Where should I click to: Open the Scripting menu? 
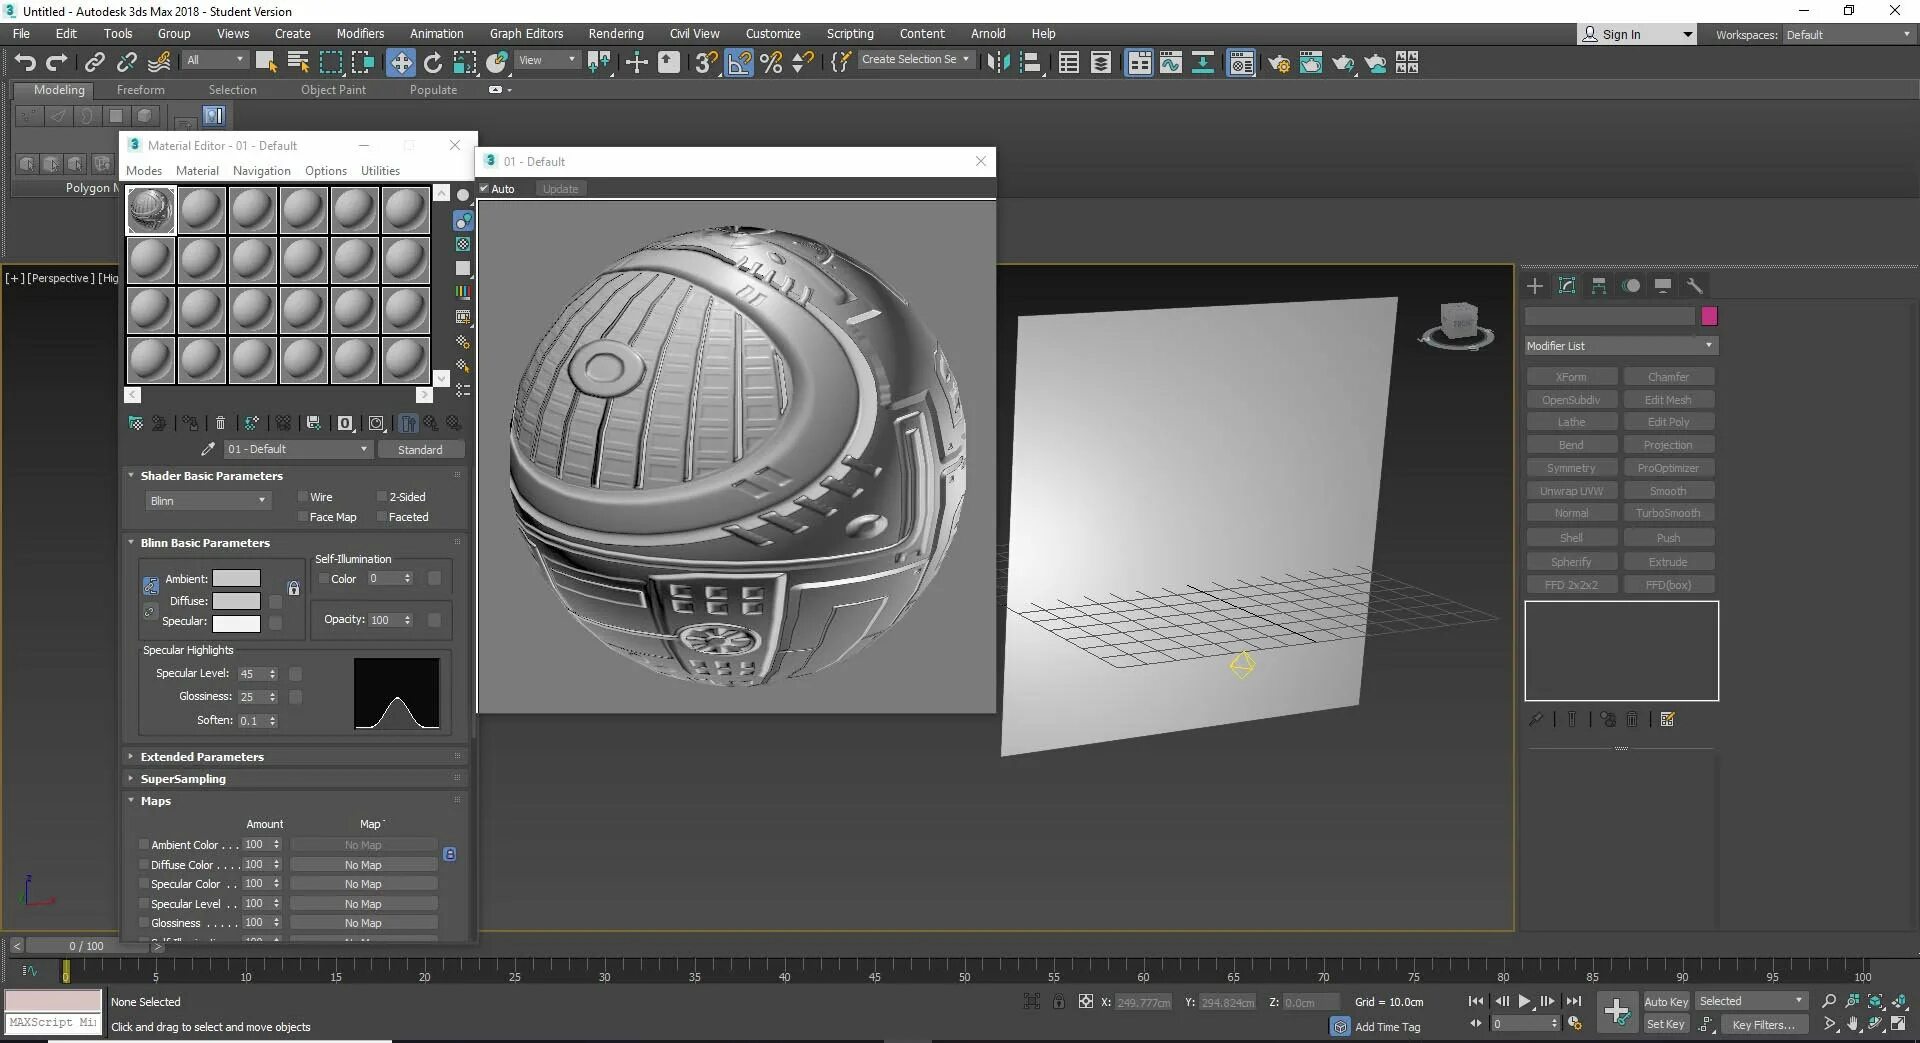tap(850, 33)
